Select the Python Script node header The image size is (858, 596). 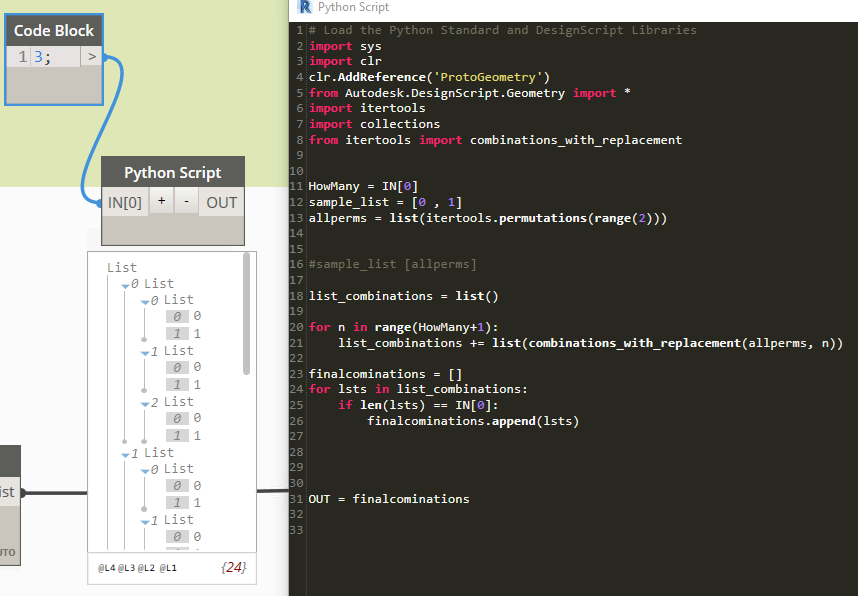click(173, 172)
